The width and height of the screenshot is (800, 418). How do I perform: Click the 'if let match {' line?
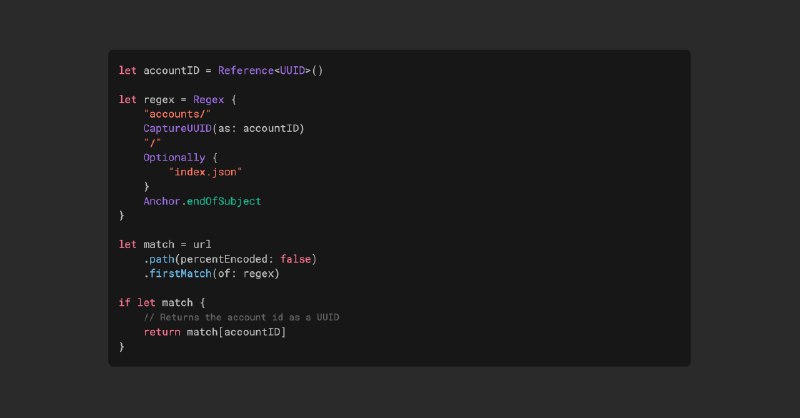coord(162,303)
